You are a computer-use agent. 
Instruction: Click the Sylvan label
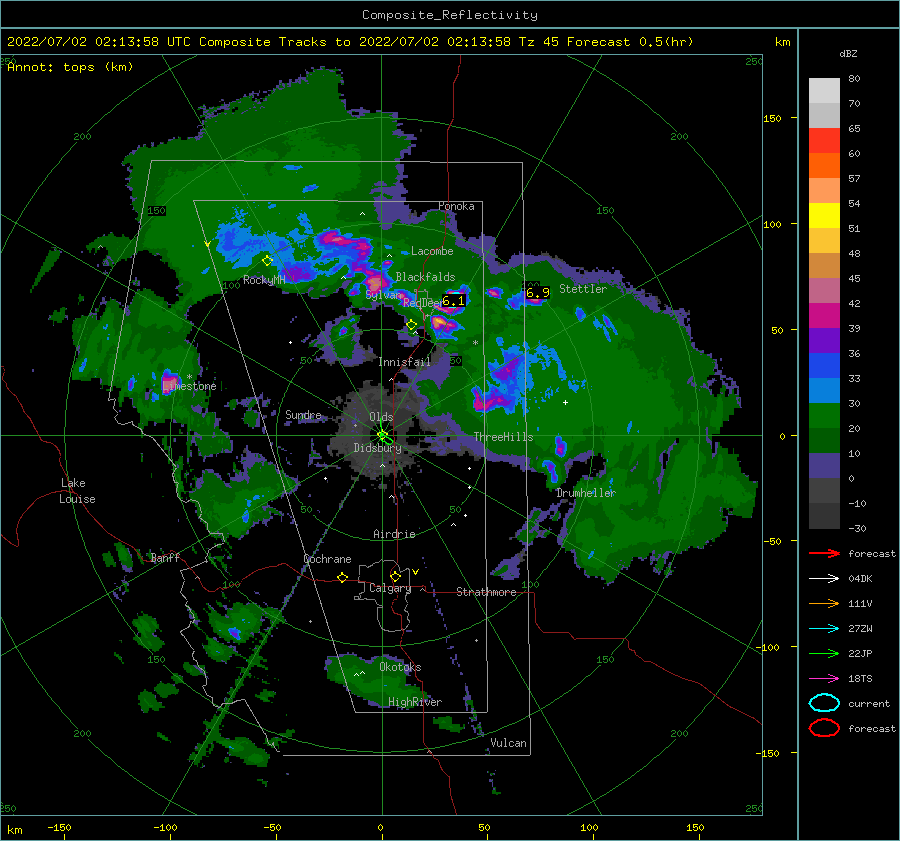[x=383, y=295]
